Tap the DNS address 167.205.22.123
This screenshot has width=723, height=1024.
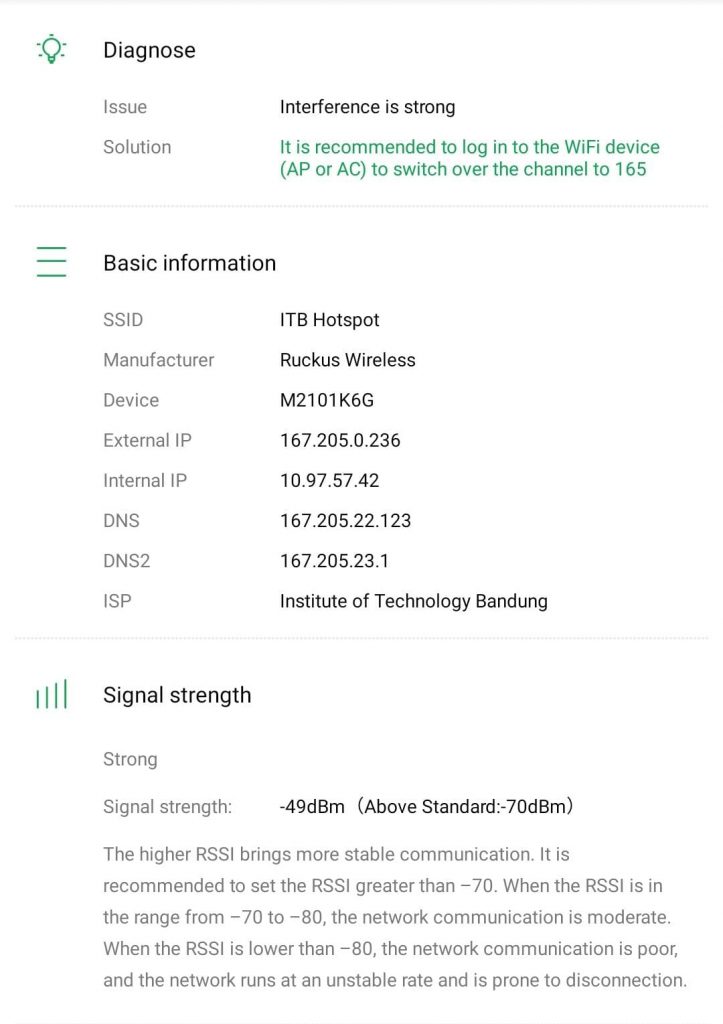(345, 520)
